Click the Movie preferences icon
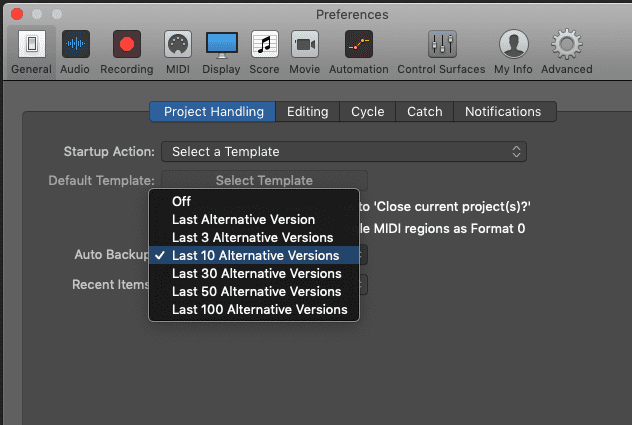Viewport: 632px width, 425px height. [x=305, y=52]
